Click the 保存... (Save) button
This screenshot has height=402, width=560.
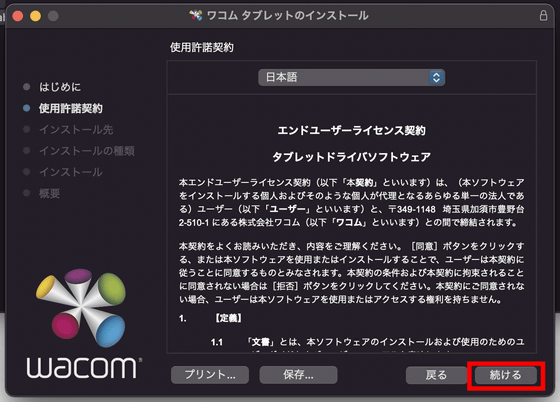tap(298, 375)
